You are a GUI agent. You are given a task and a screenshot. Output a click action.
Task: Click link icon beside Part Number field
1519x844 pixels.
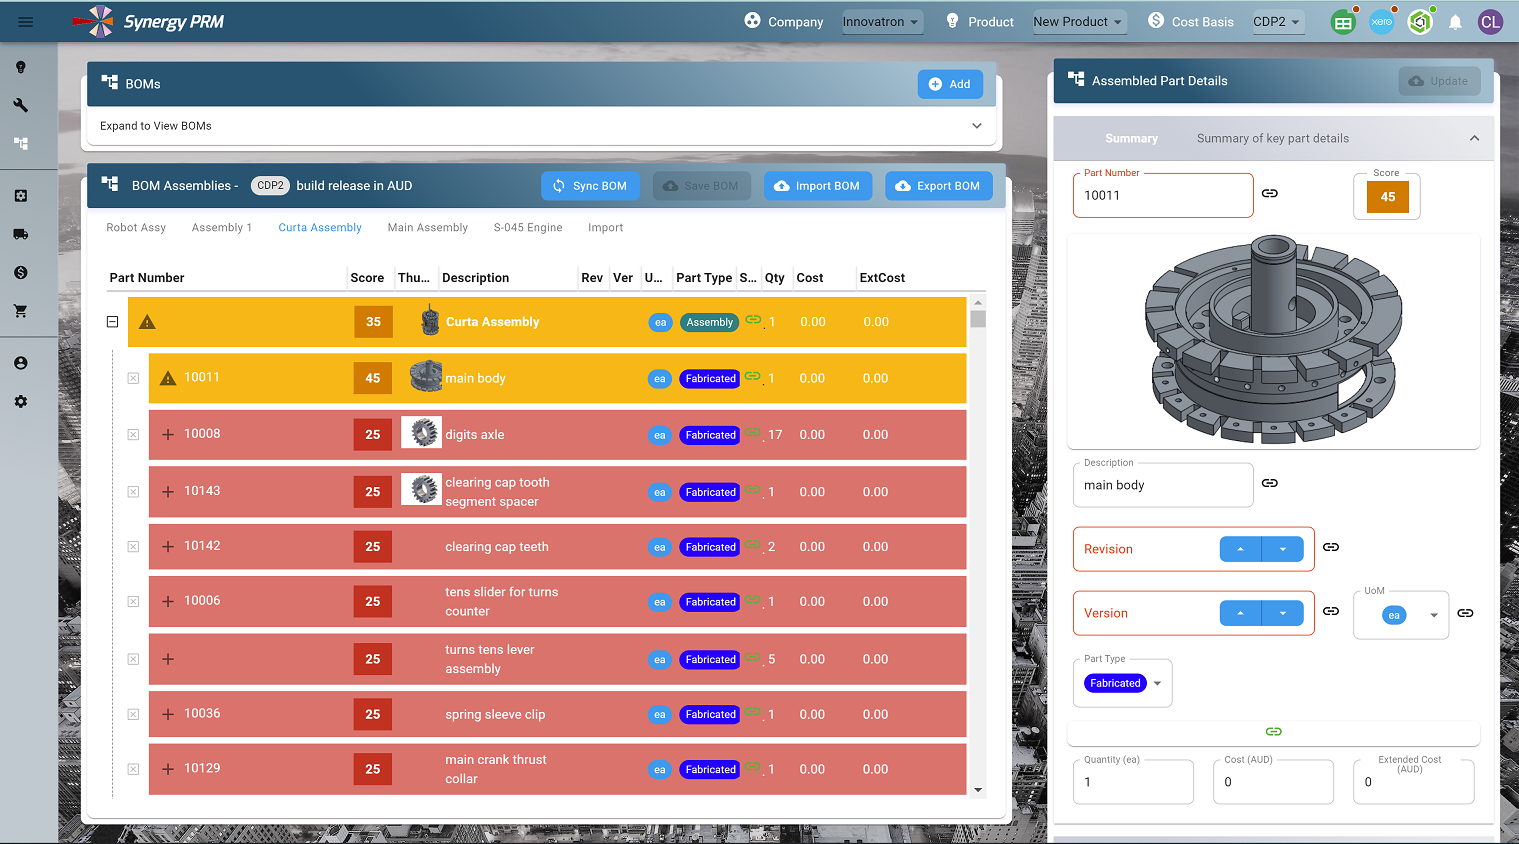click(x=1269, y=193)
